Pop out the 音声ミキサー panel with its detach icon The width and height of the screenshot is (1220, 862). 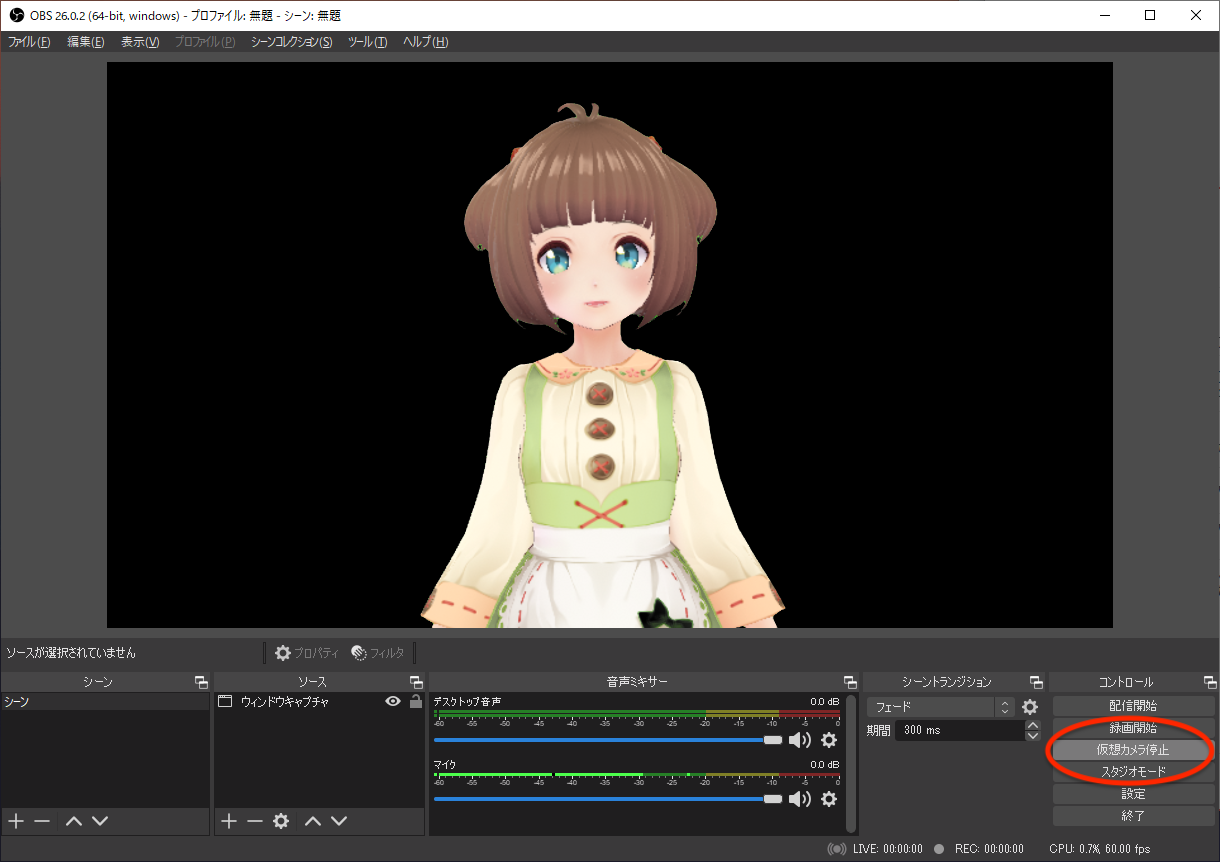coord(849,681)
